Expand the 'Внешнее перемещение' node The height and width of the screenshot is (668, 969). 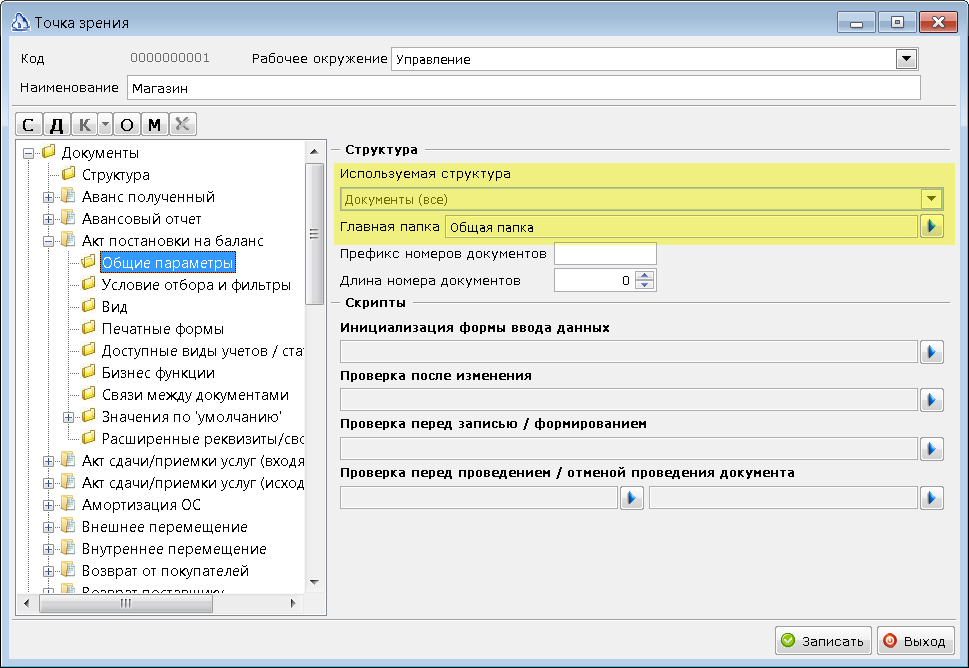48,528
